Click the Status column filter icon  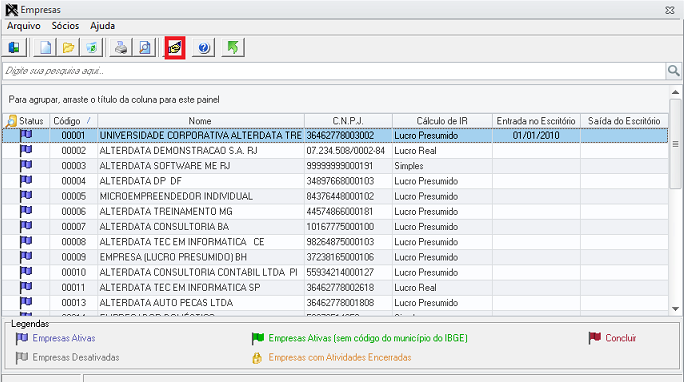tap(11, 121)
